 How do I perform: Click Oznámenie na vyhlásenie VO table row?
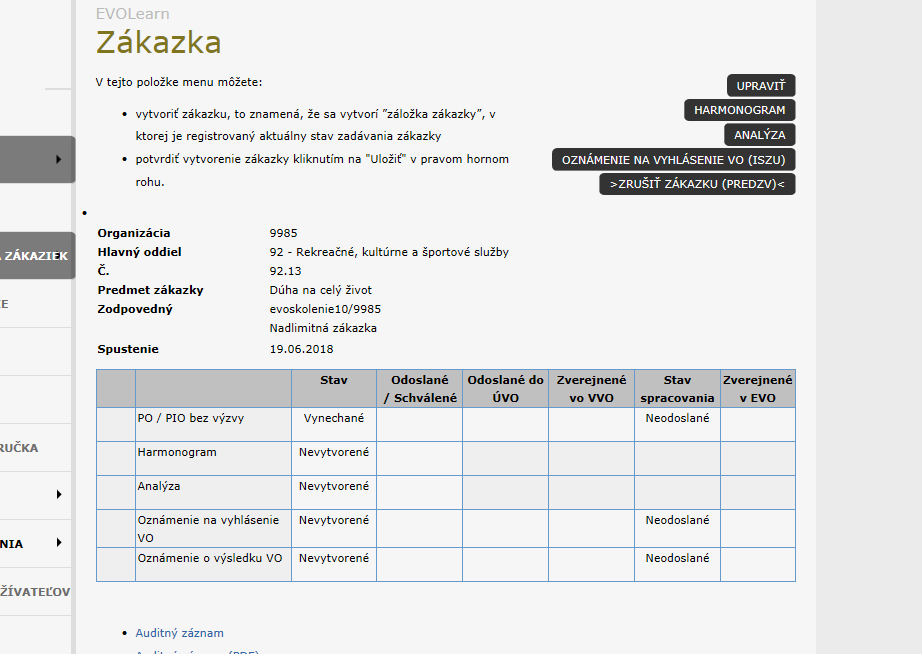[208, 528]
